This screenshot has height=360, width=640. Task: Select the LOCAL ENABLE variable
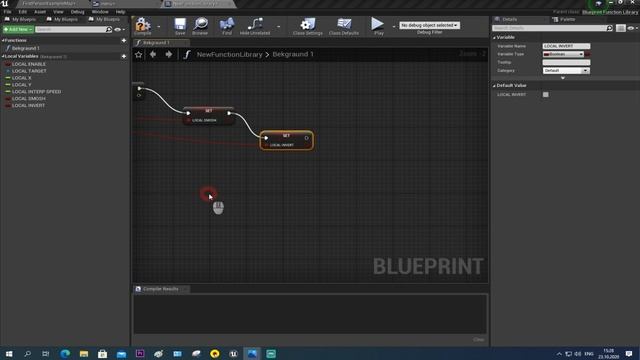pyautogui.click(x=29, y=64)
